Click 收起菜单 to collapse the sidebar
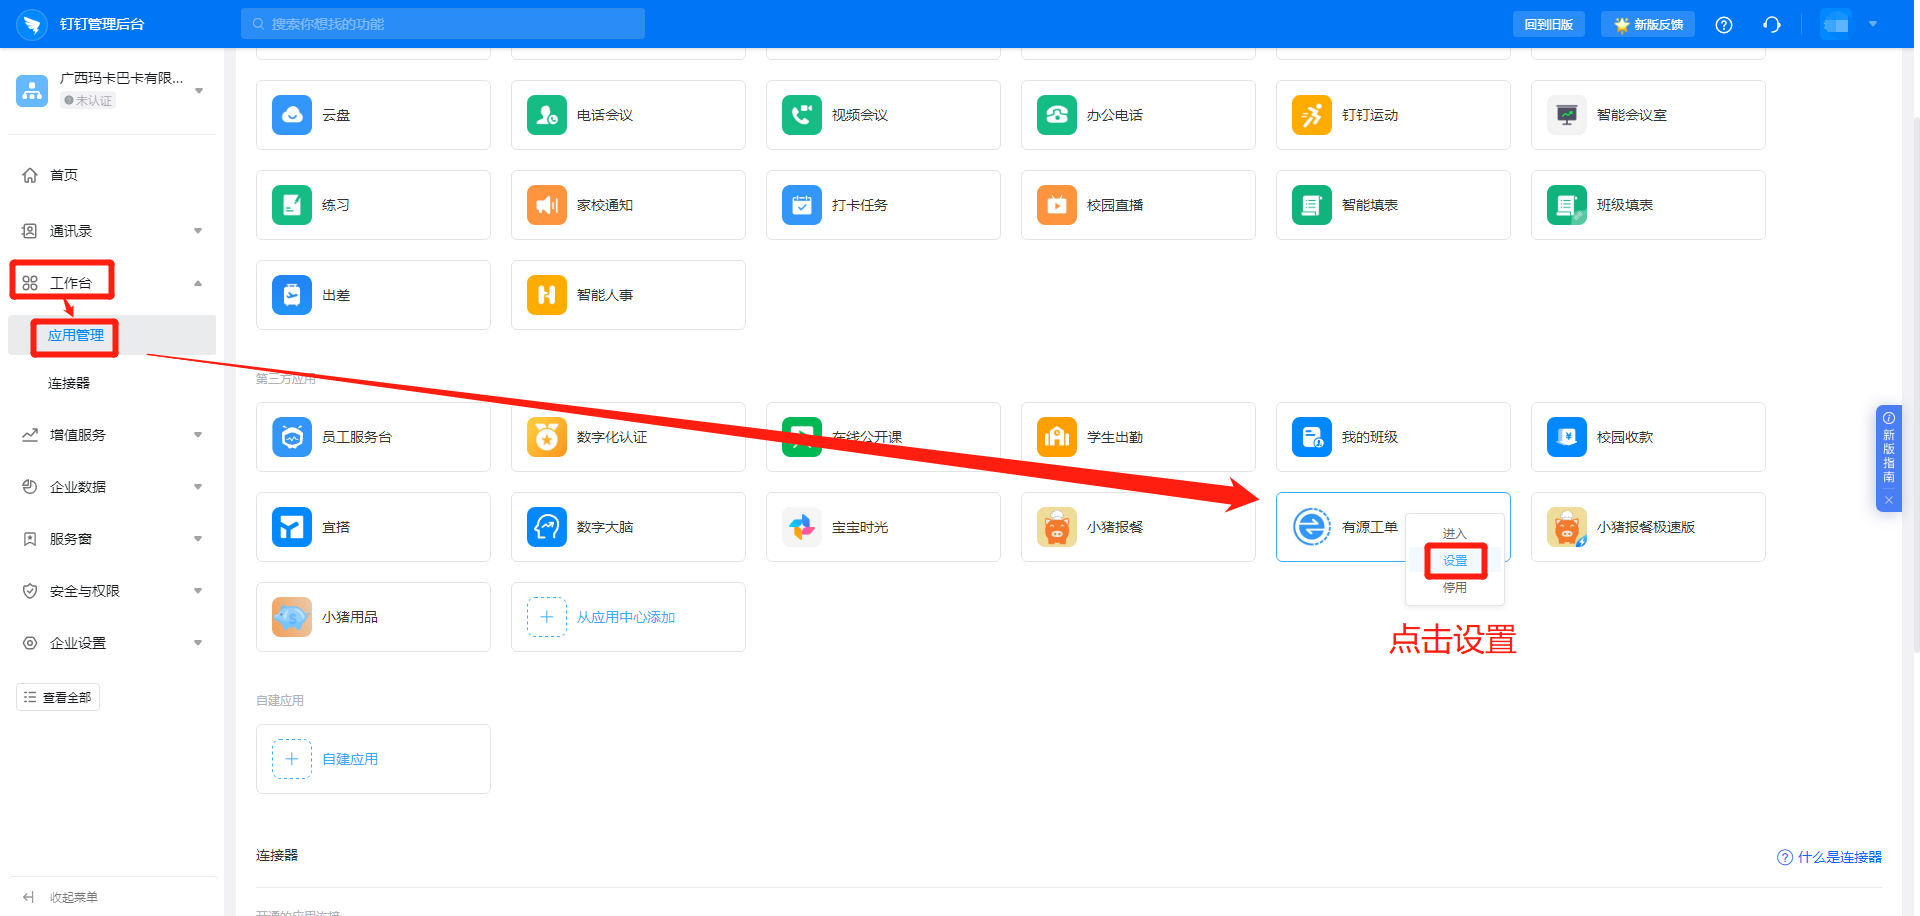This screenshot has height=916, width=1920. click(61, 897)
